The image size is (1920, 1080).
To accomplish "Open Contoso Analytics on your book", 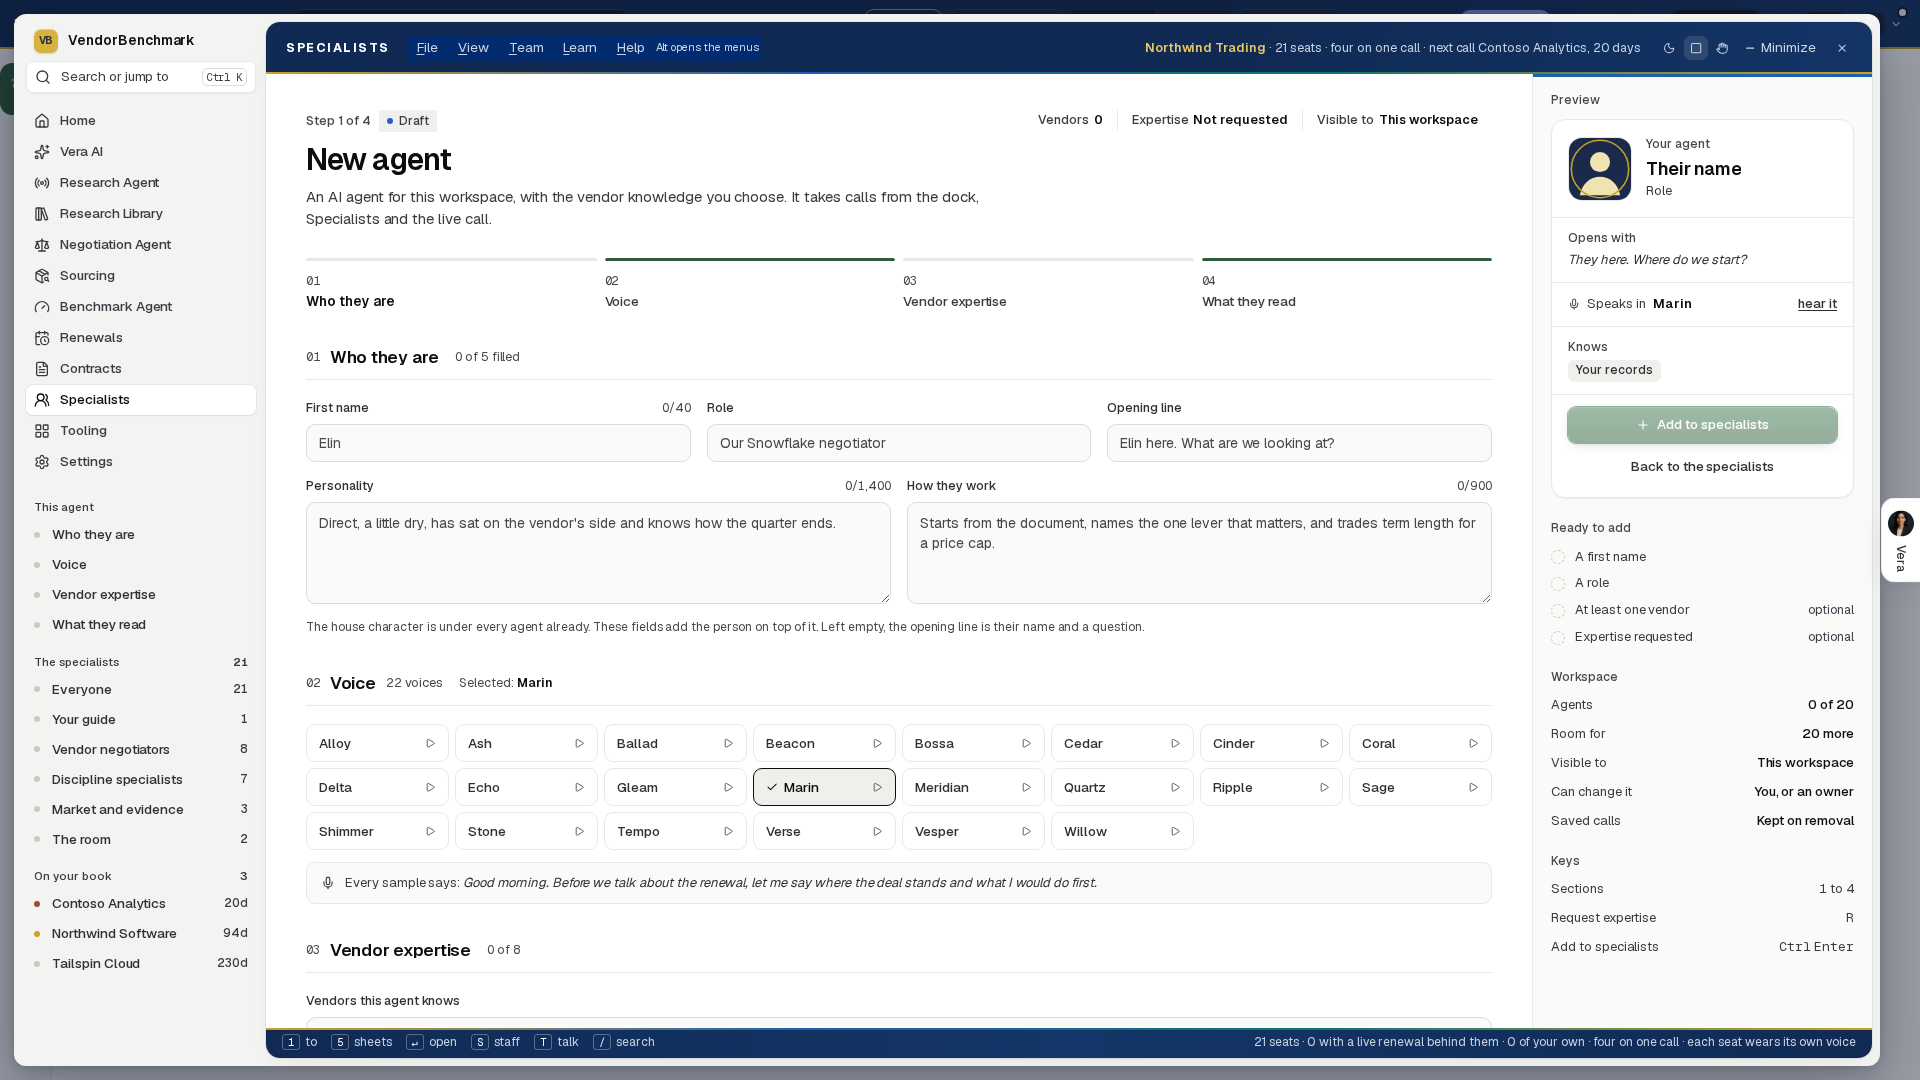I will (141, 904).
